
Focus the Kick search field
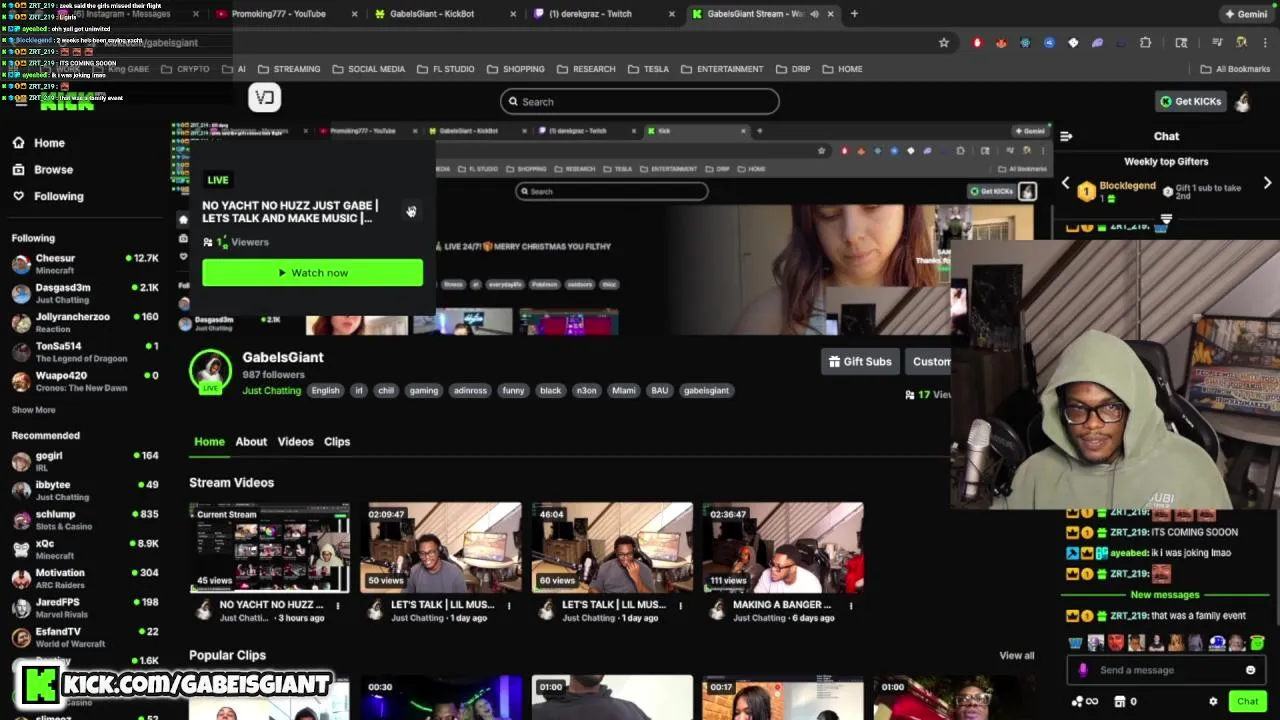640,101
